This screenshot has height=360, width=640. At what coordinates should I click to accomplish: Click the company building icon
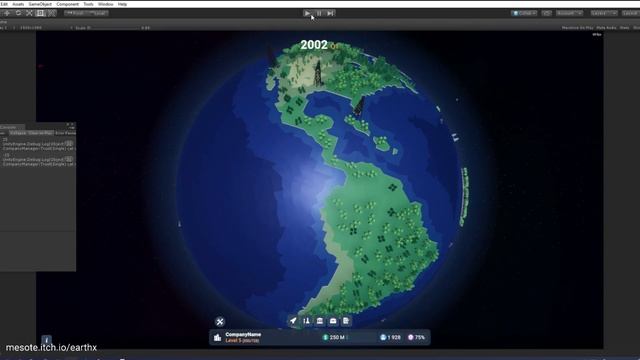(218, 338)
